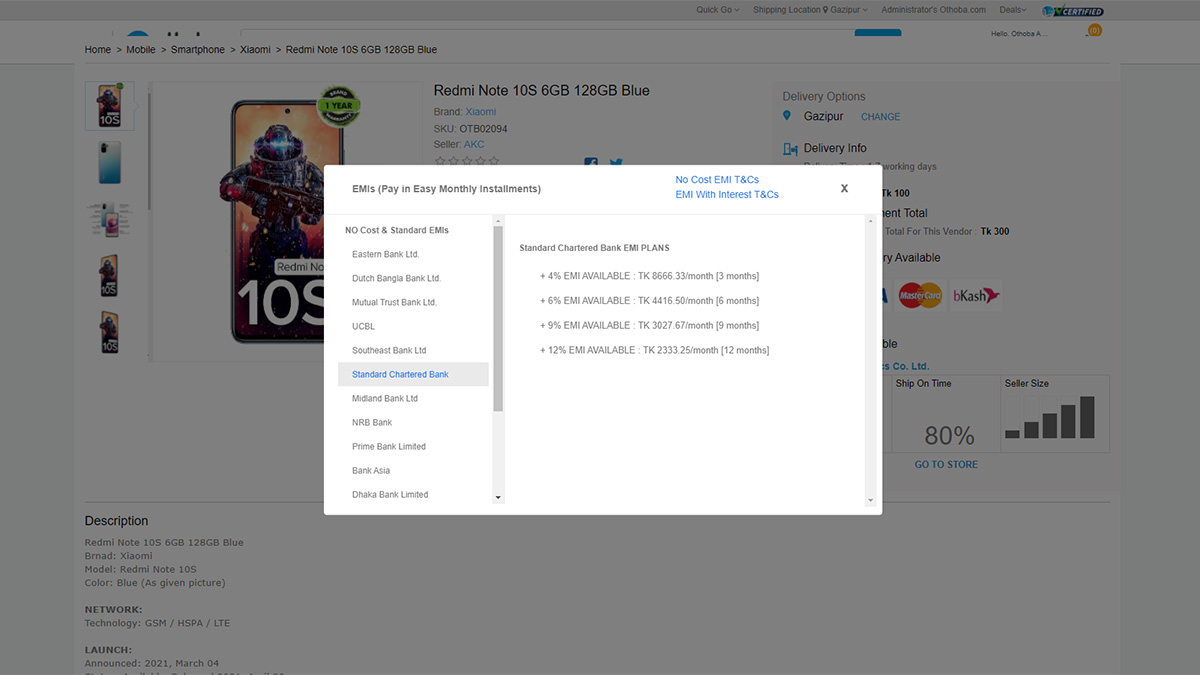
Task: Open the EMI With Interest T&Cs link
Action: click(727, 195)
